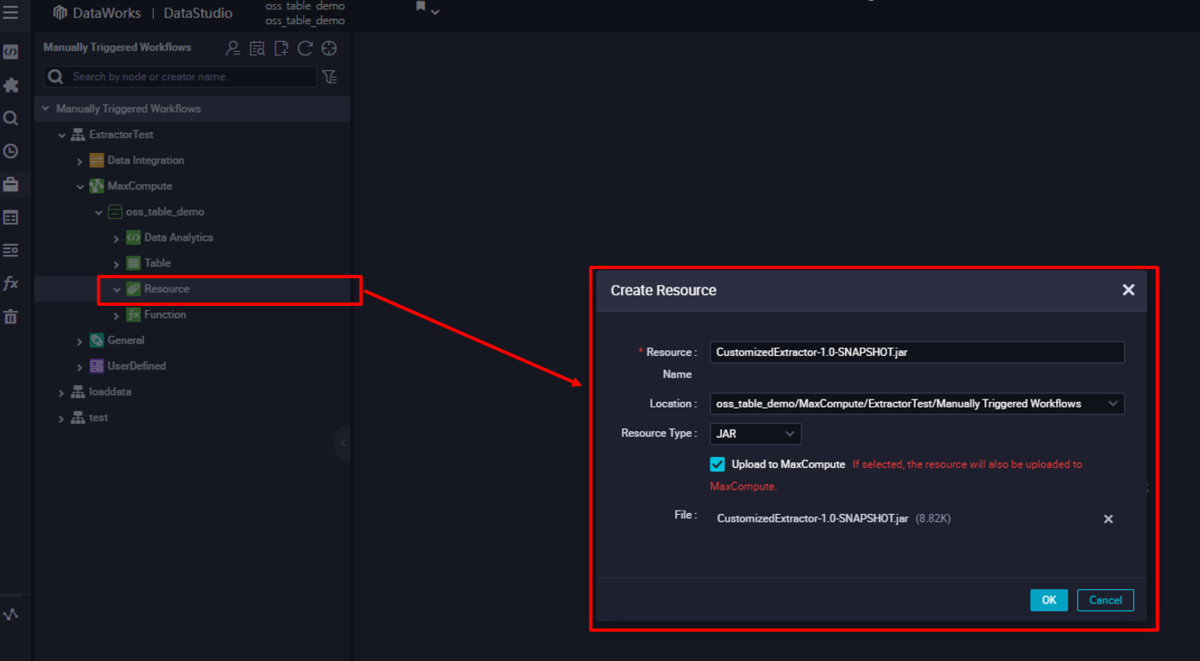The image size is (1200, 661).
Task: Click the code search icon in panel header
Action: pos(257,48)
